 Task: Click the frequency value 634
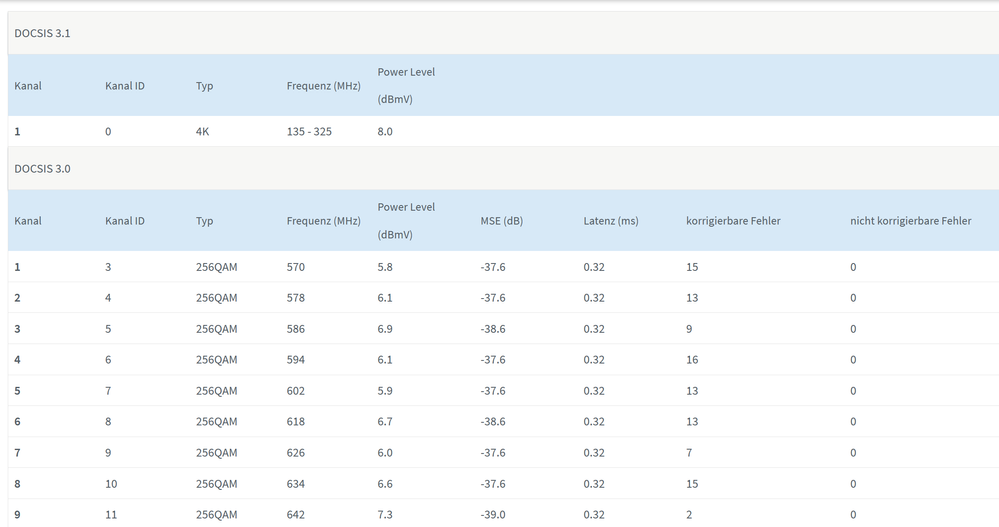point(296,484)
